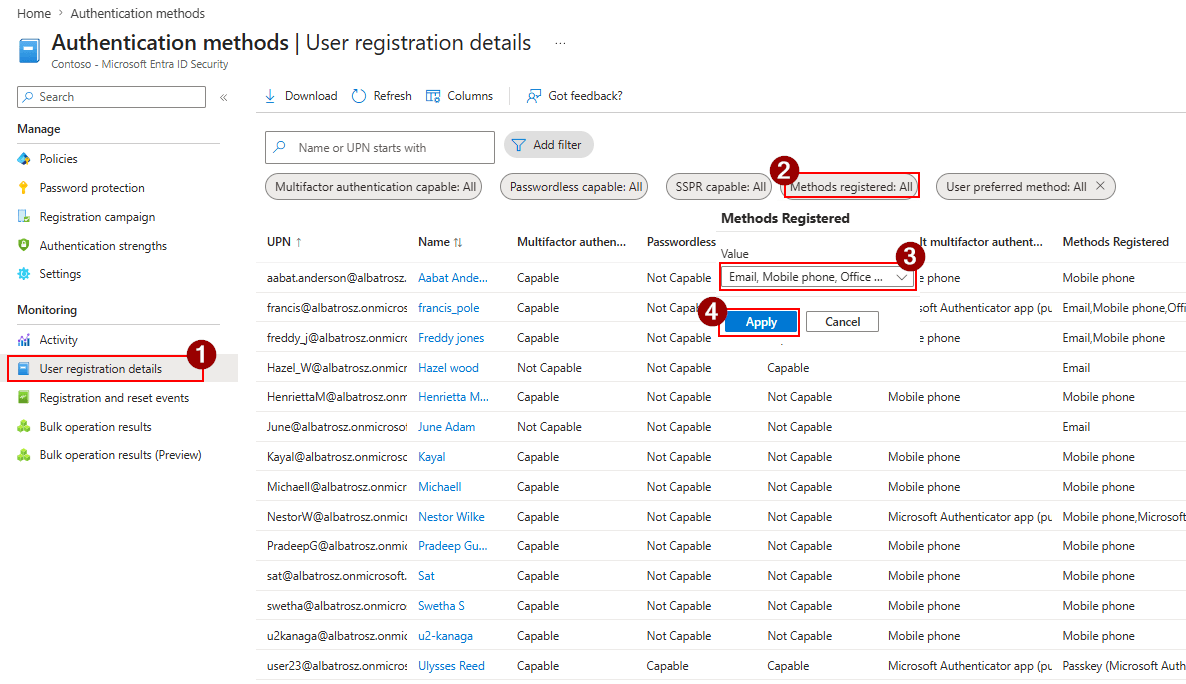Collapse the sidebar with double chevron
1186x684 pixels.
(224, 97)
